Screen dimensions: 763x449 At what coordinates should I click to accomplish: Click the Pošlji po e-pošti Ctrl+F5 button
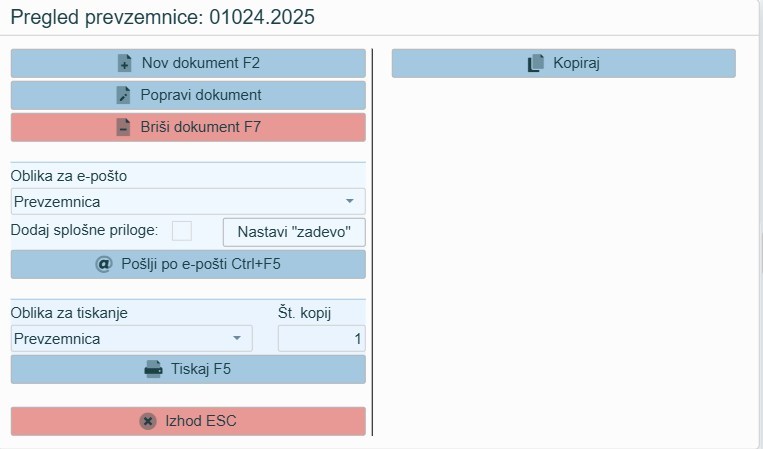click(188, 264)
